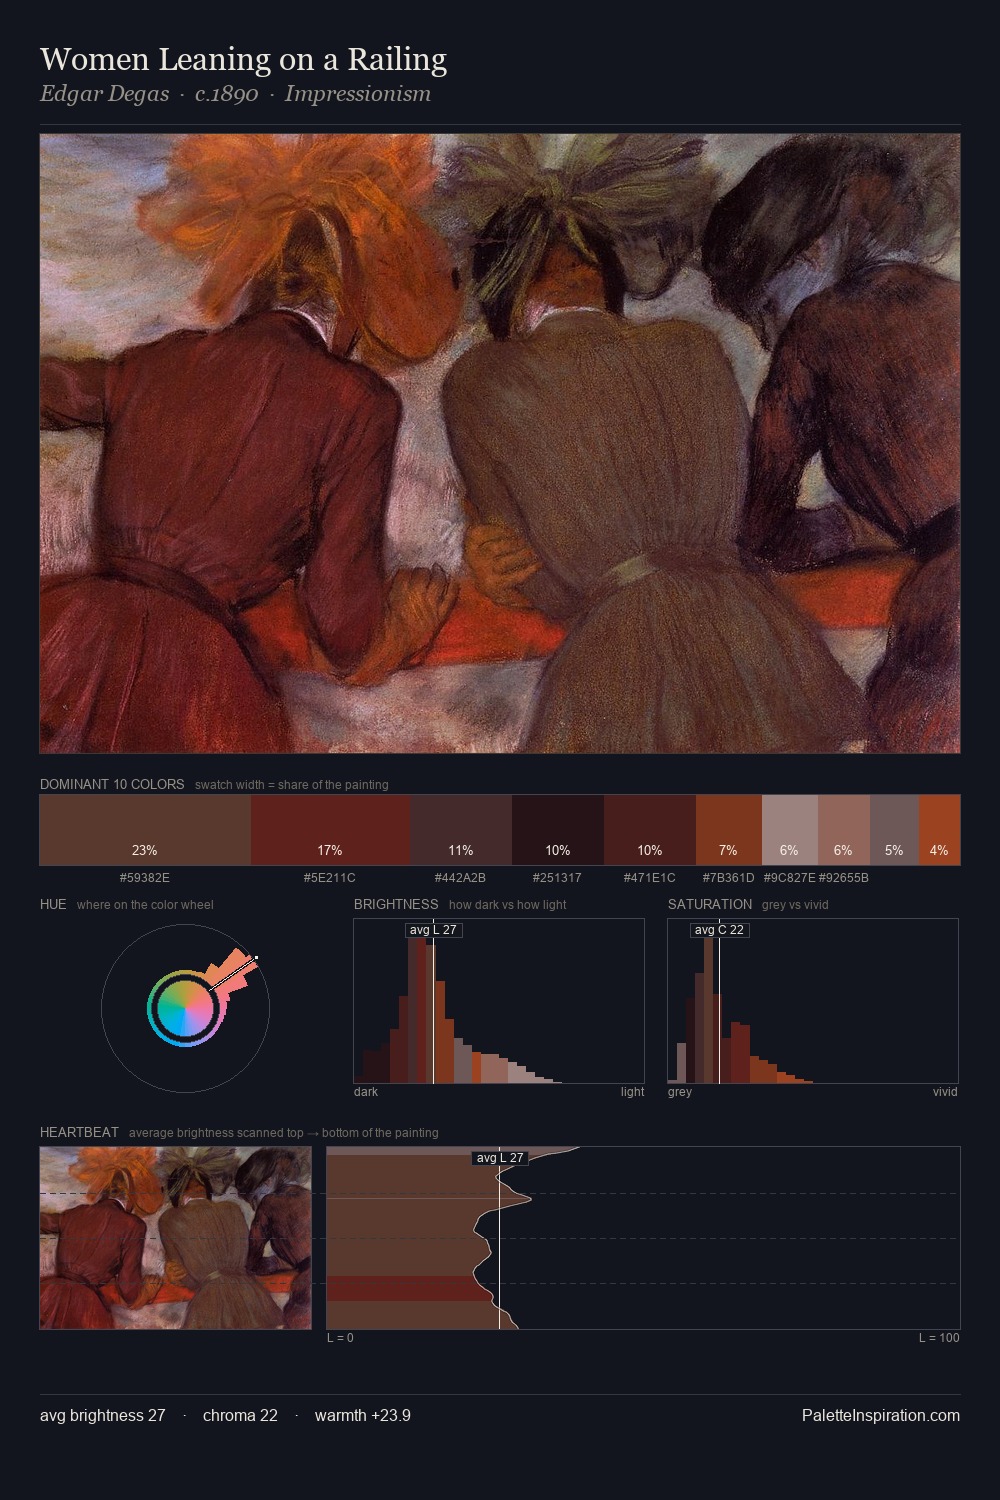Click the HUE section heading
The image size is (1000, 1500).
pos(53,904)
